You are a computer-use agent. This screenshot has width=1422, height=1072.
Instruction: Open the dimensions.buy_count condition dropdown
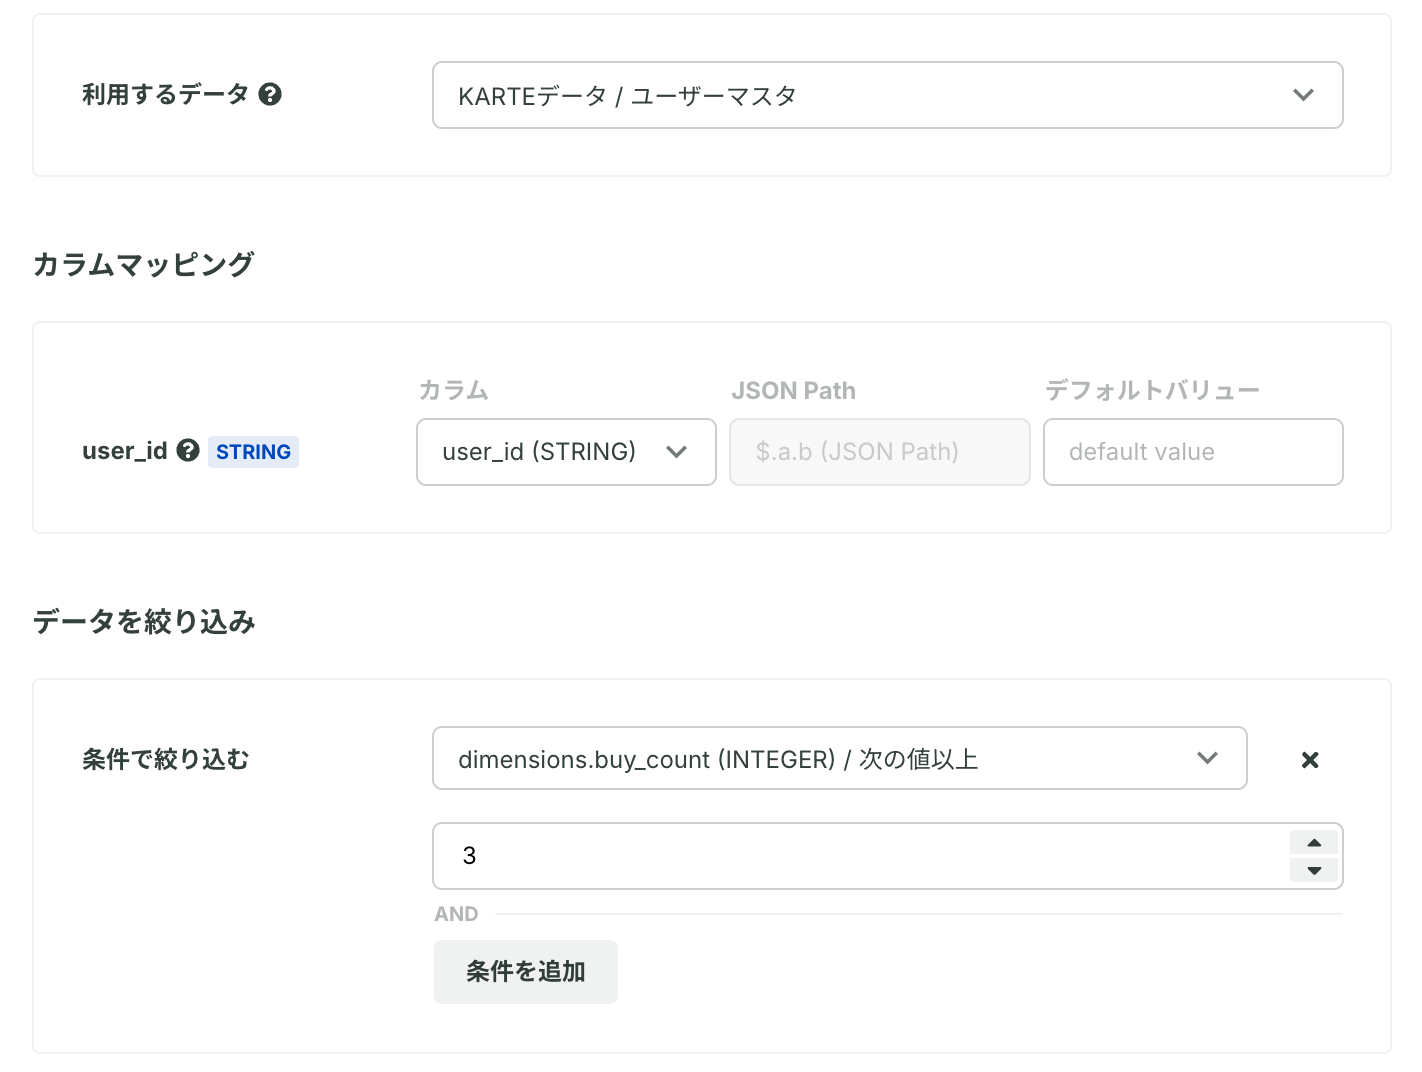click(840, 758)
